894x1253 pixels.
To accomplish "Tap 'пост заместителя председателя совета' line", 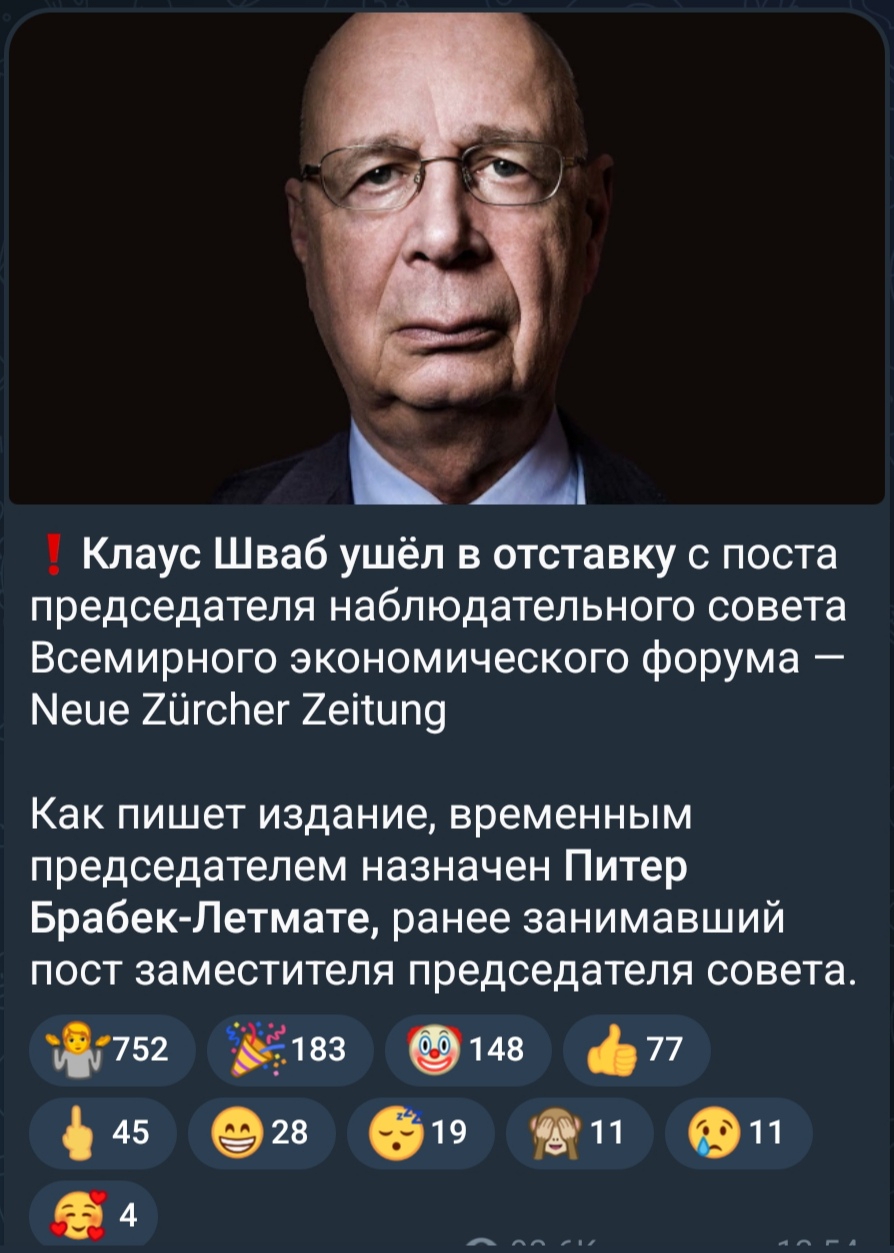I will 444,969.
